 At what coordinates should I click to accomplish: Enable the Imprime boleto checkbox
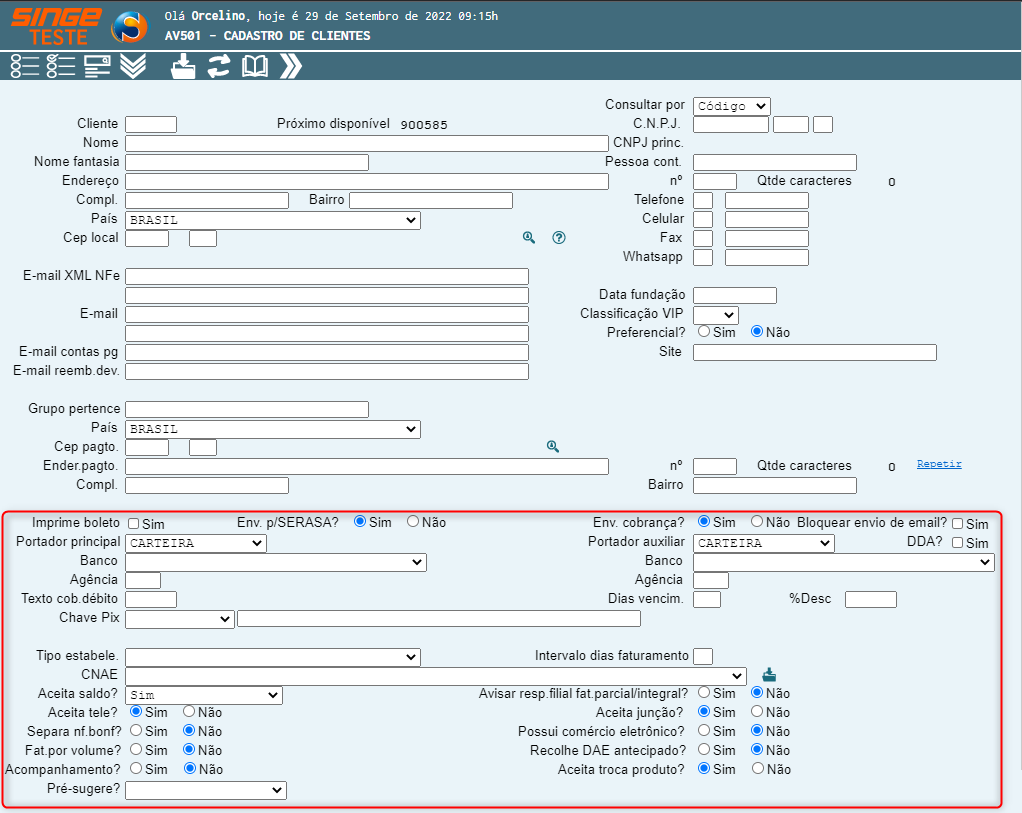134,524
